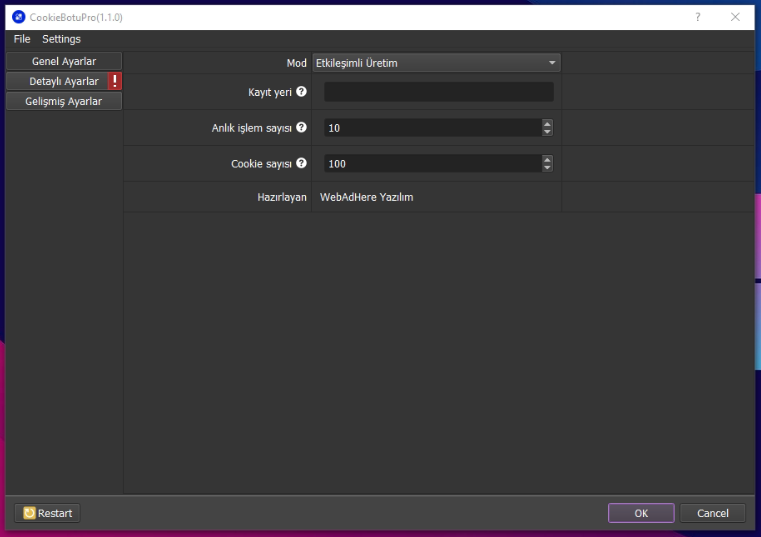Increase Cookie sayısı with up arrow

click(x=547, y=159)
